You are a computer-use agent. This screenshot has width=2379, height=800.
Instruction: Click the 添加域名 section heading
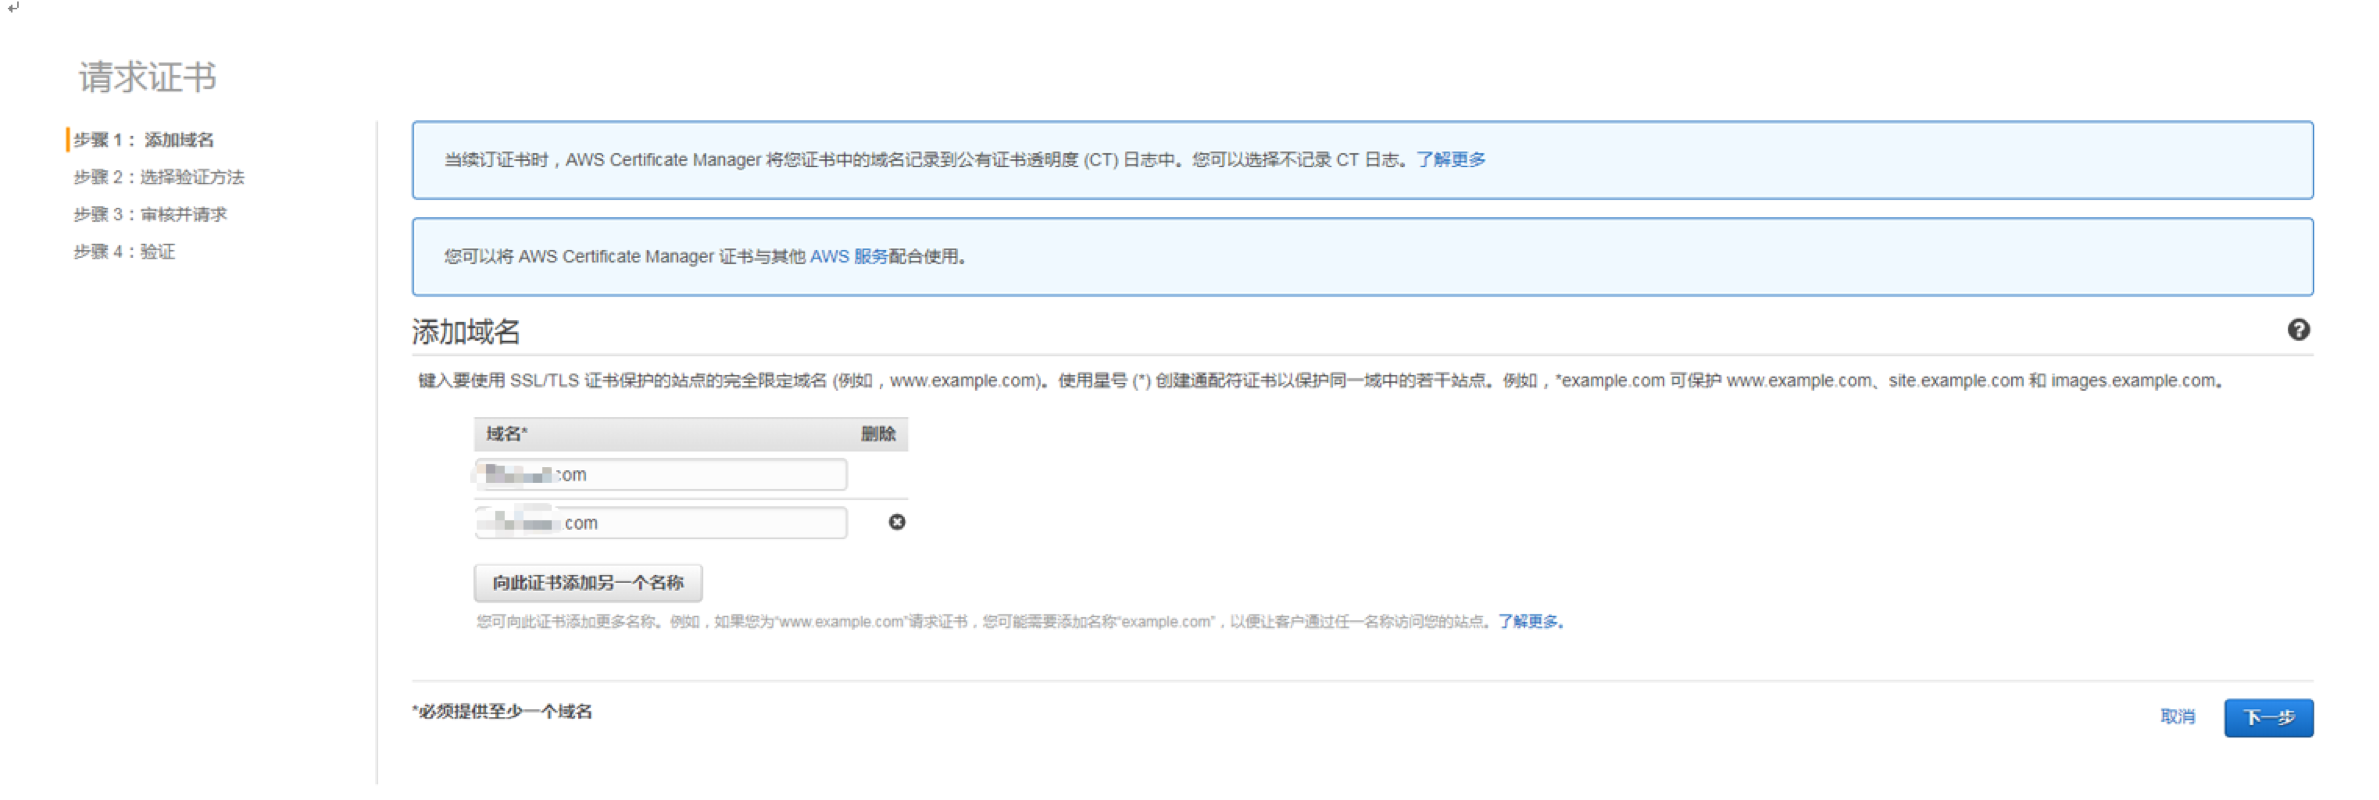point(466,332)
